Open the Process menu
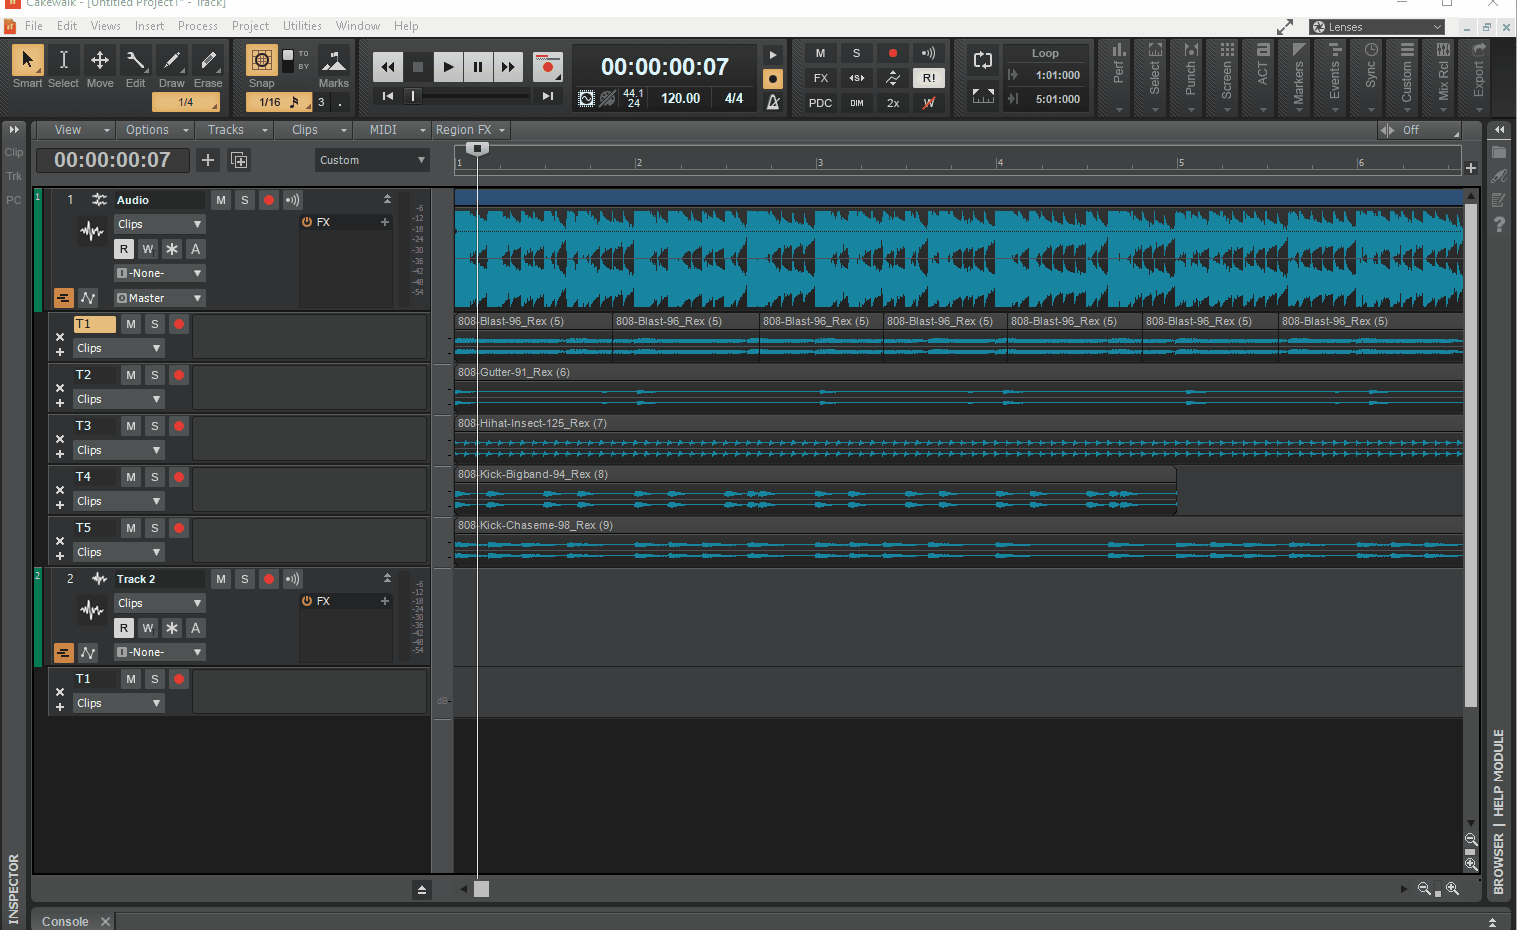 tap(197, 26)
